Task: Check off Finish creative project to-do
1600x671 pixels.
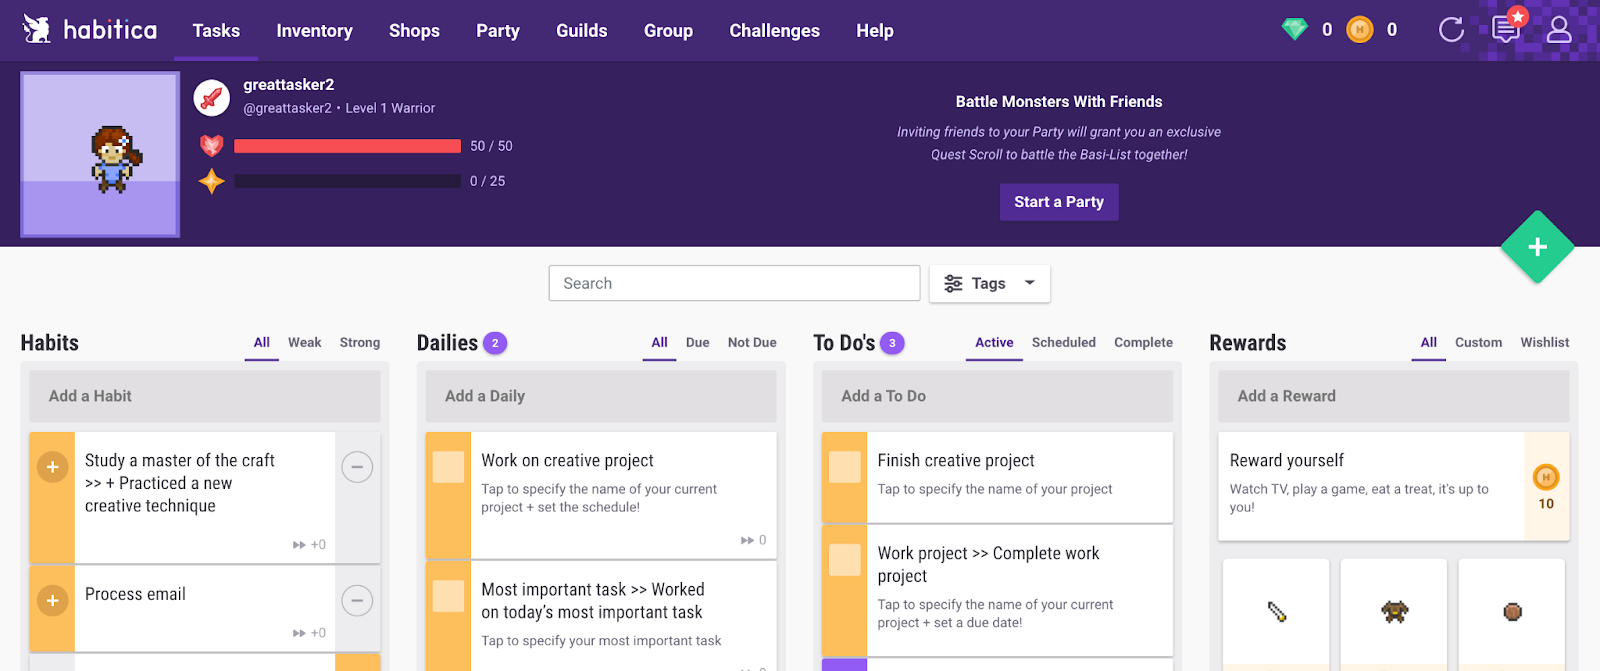Action: (x=845, y=467)
